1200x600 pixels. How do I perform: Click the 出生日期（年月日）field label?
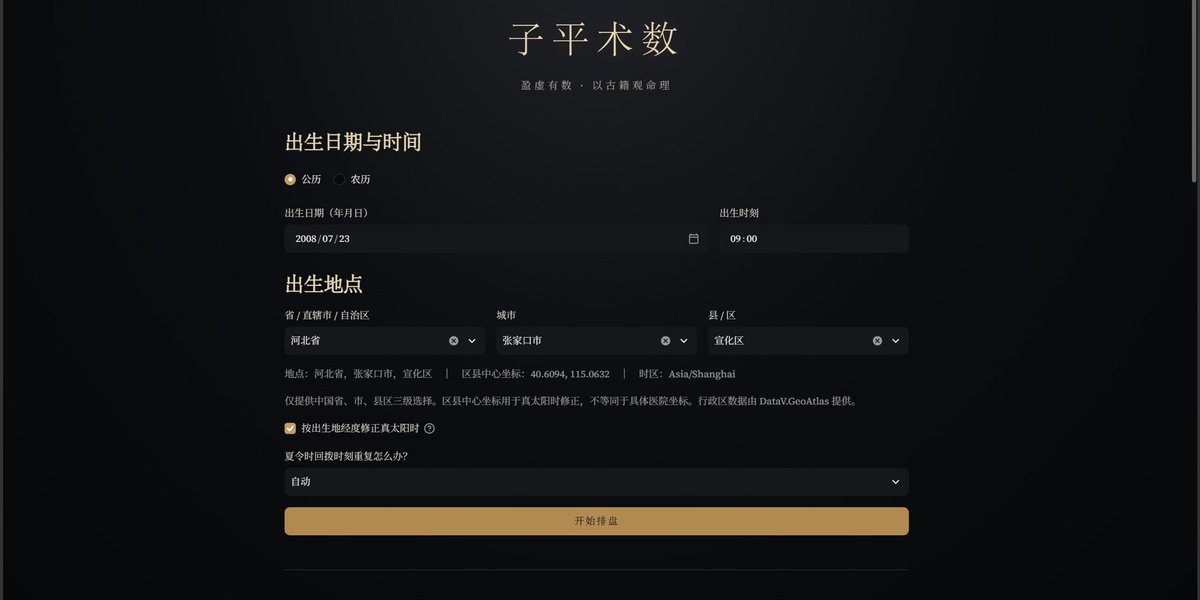[x=326, y=213]
